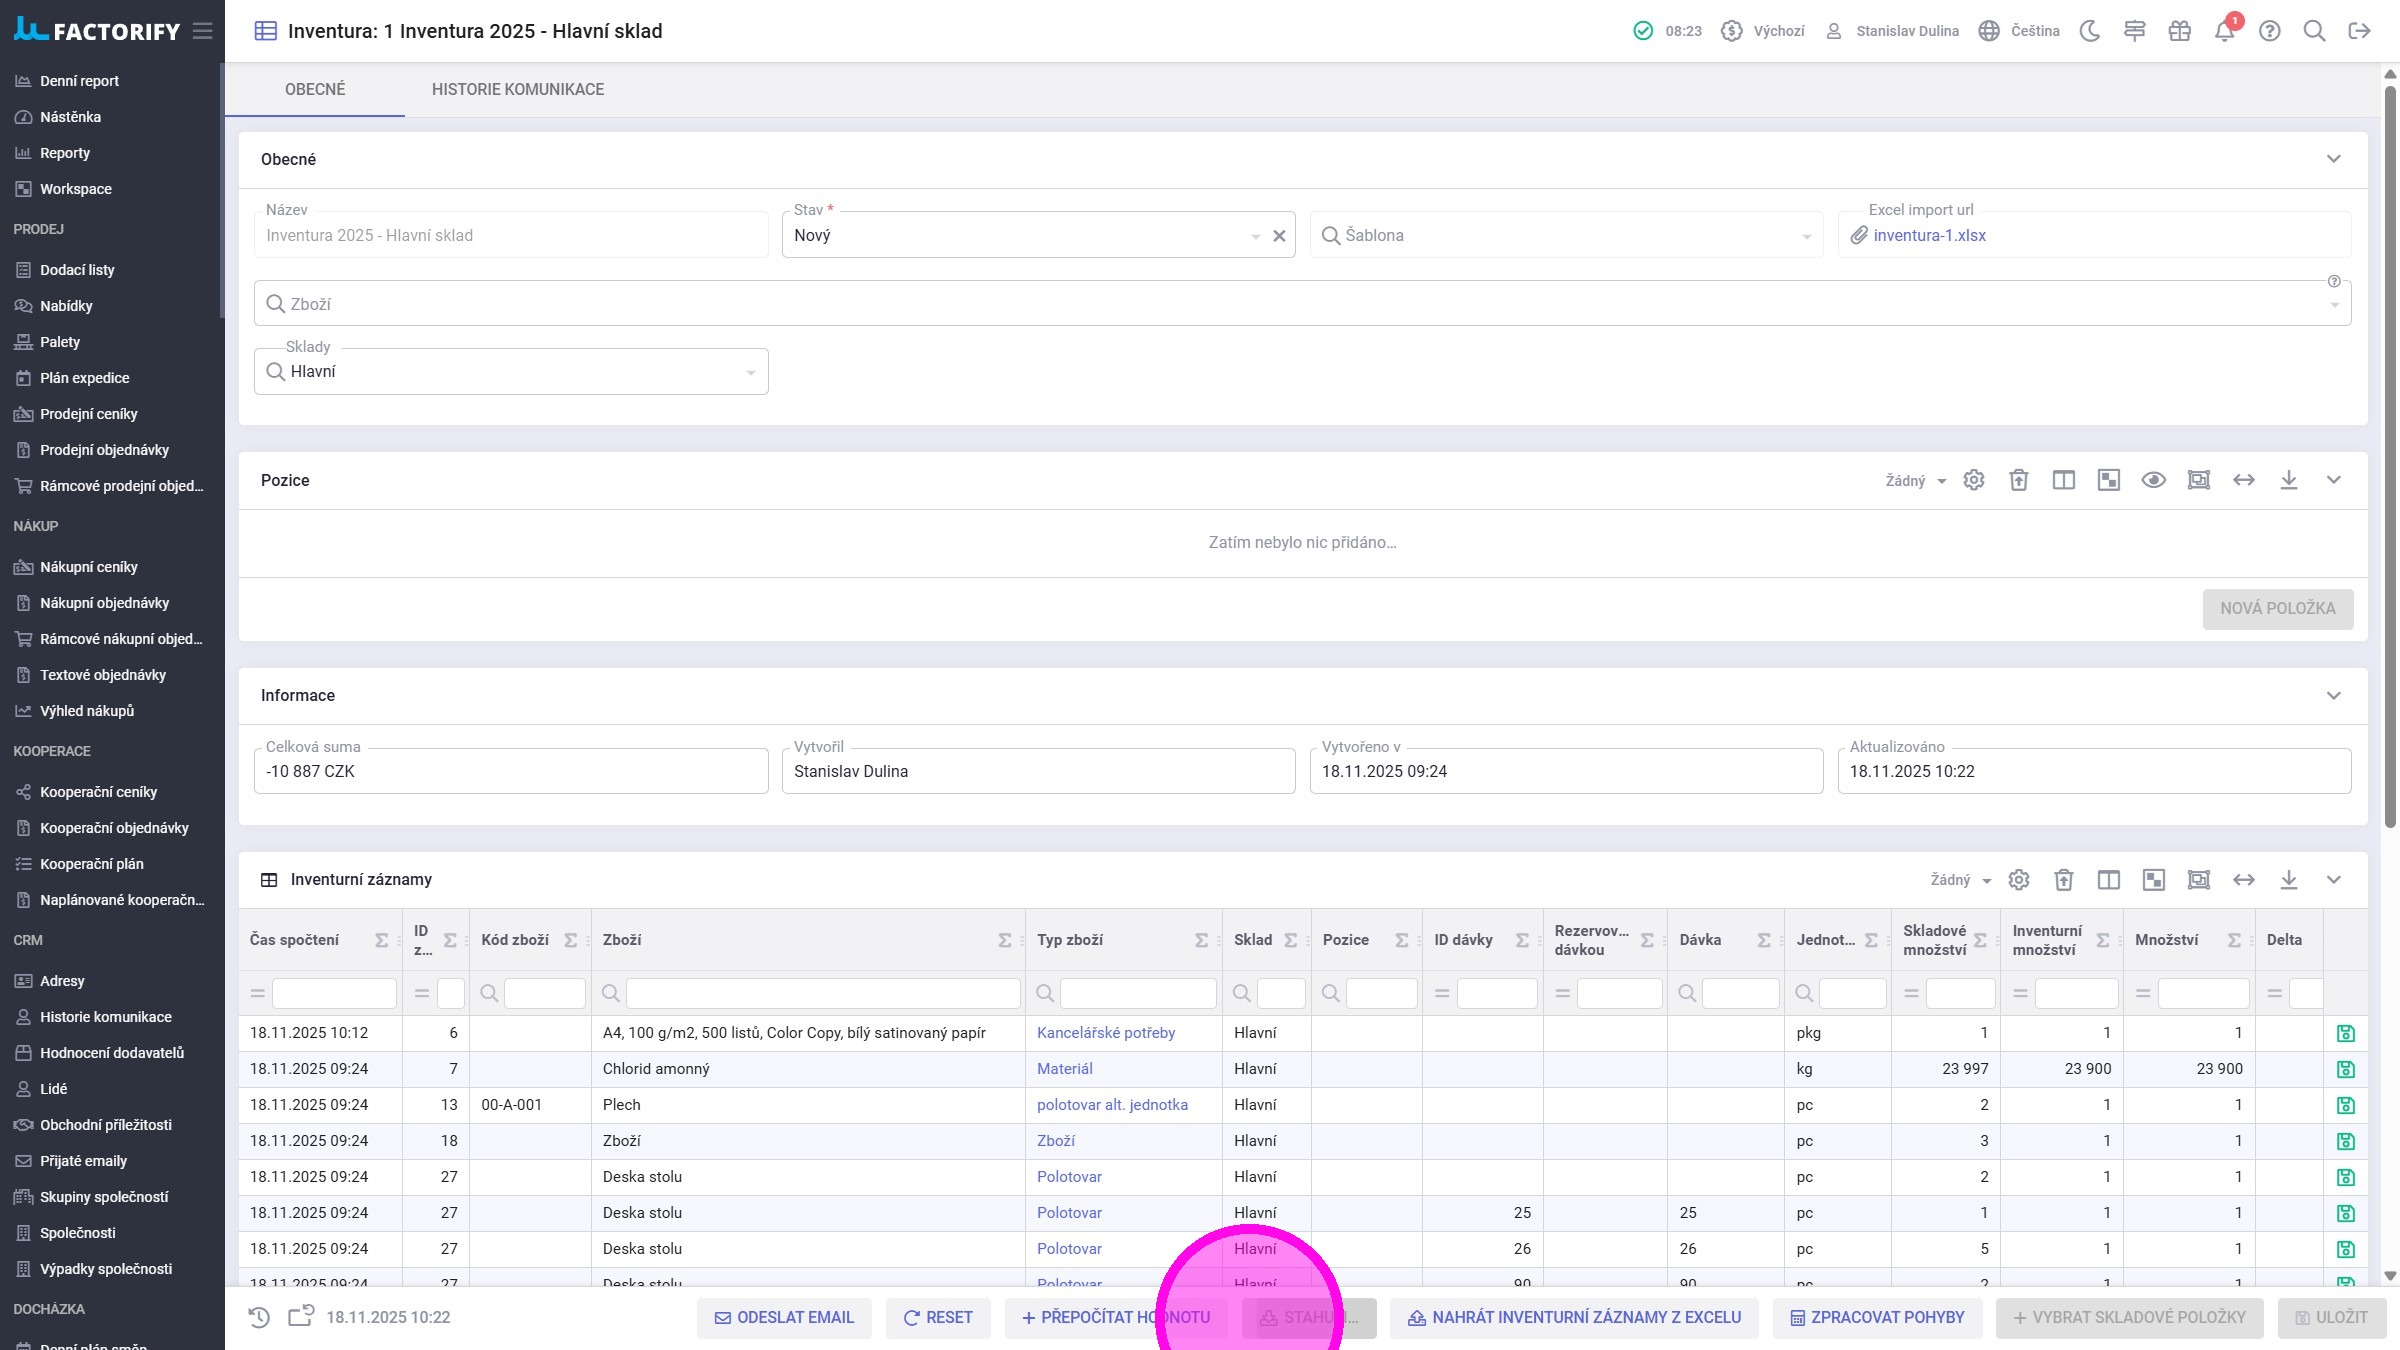Click Zpracovat pohyby button

pyautogui.click(x=1877, y=1317)
